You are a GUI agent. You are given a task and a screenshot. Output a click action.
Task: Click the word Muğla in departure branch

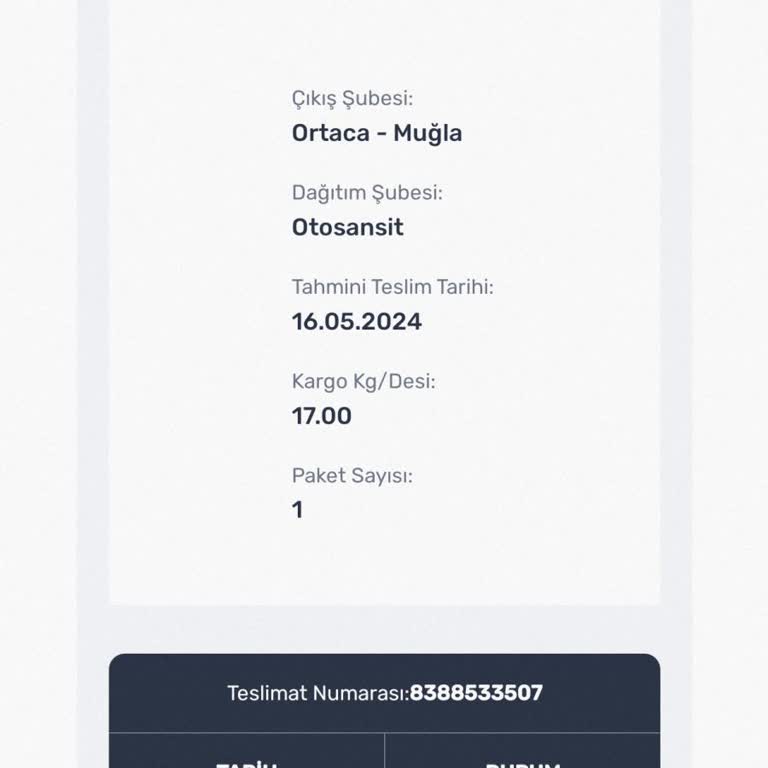428,134
